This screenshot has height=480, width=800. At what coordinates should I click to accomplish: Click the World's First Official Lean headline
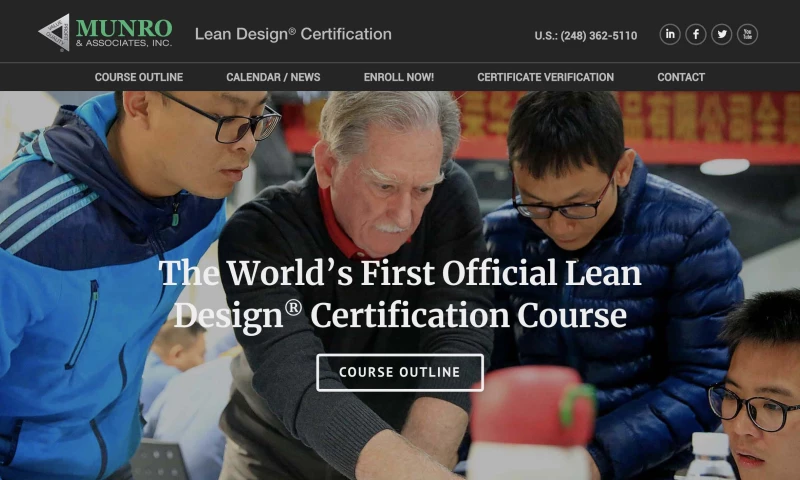pos(400,273)
